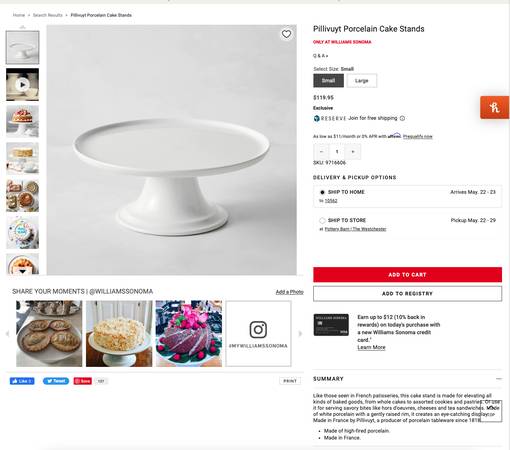The height and width of the screenshot is (450, 510).
Task: Open the Instagram #MyWilliamsSonoma tile
Action: [x=258, y=333]
